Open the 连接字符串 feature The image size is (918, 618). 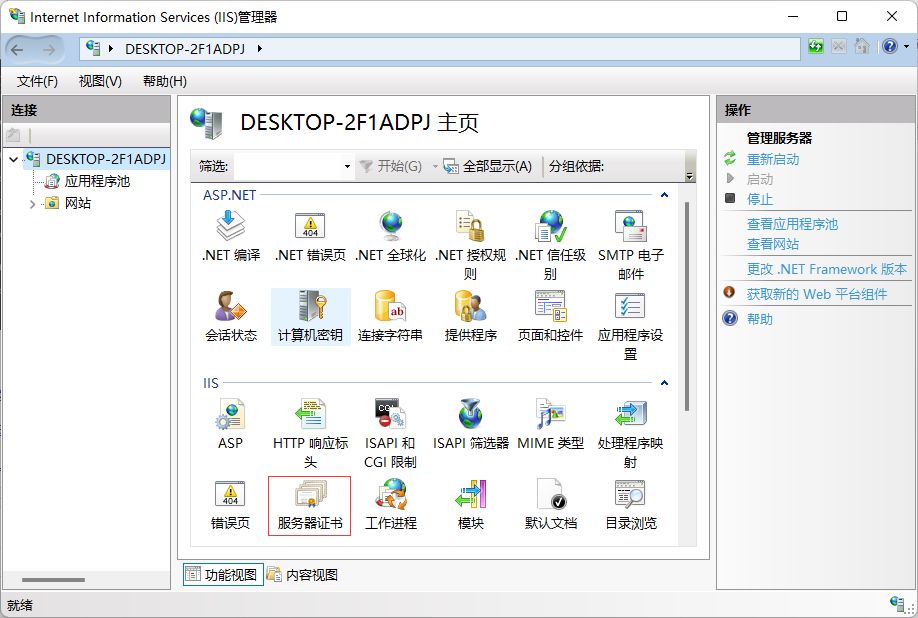[391, 317]
